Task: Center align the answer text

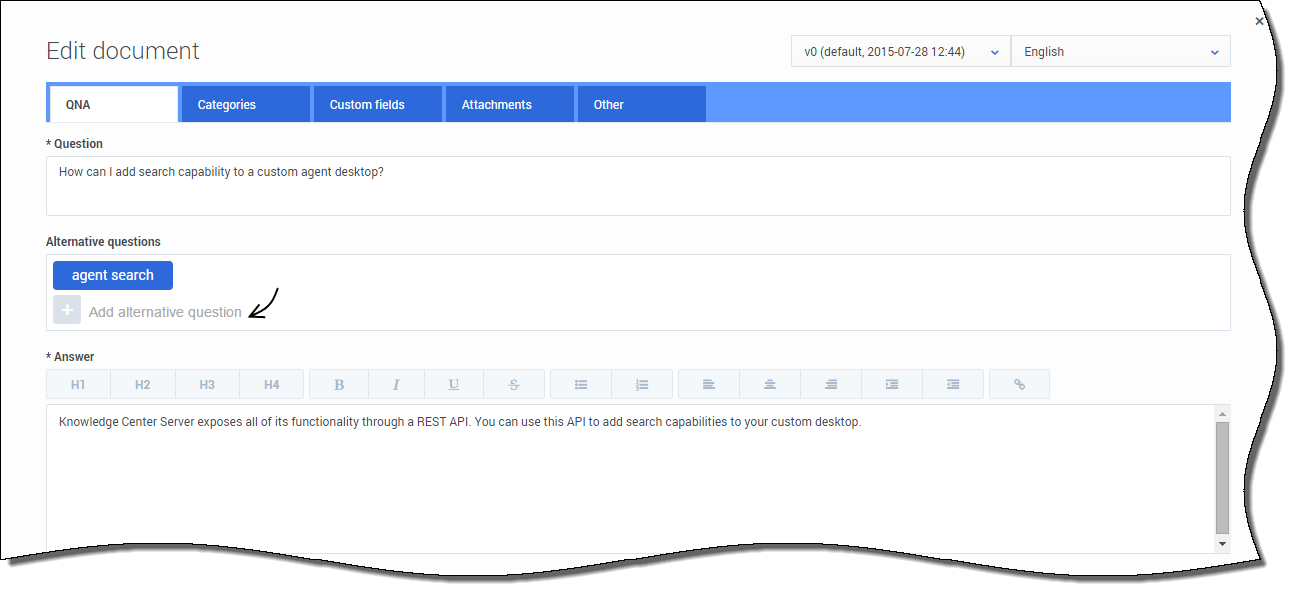Action: [x=770, y=385]
